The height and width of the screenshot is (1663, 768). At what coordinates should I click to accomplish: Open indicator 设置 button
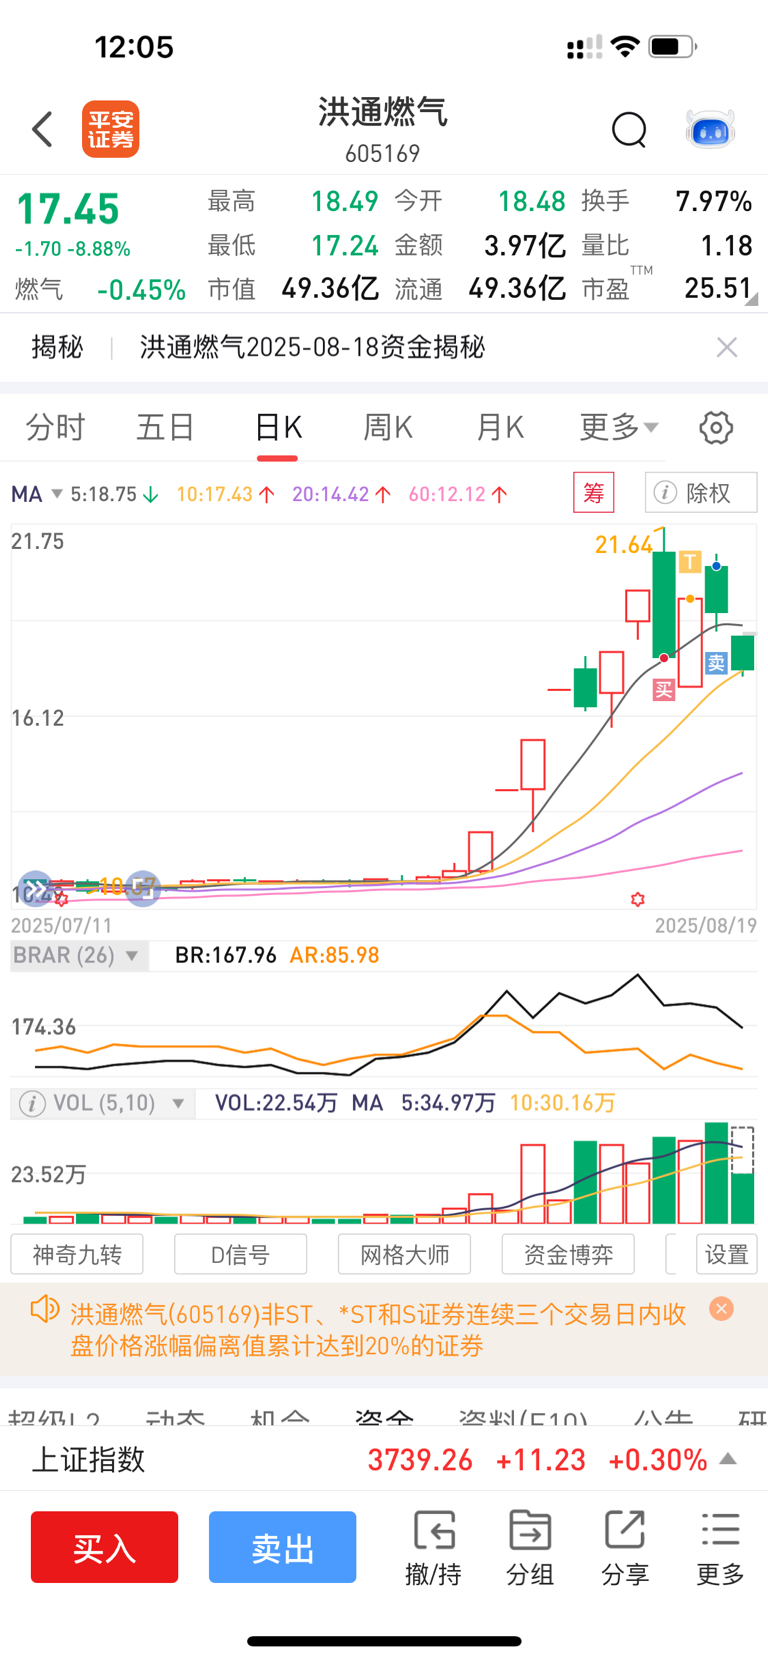point(726,1254)
